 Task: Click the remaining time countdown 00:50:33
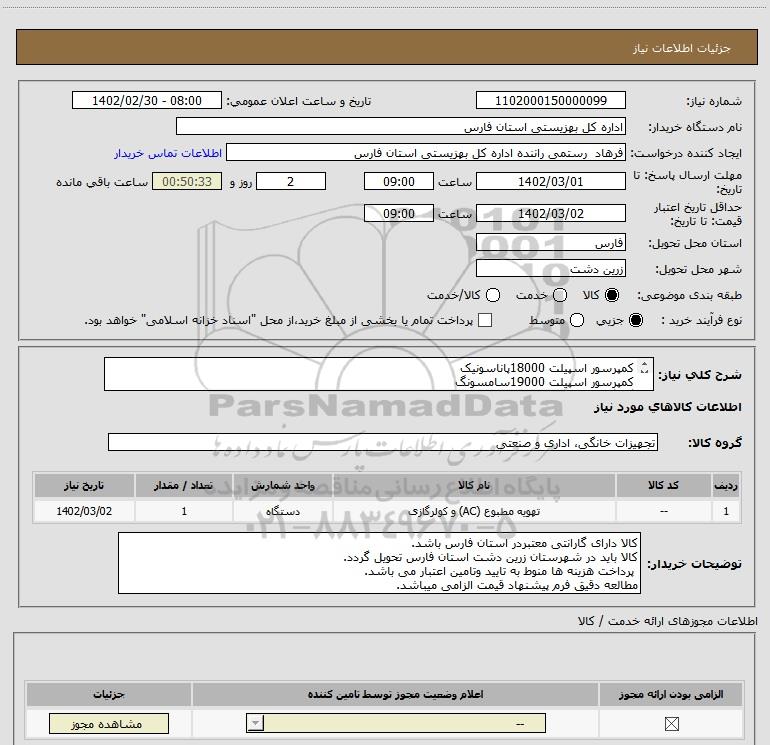(187, 181)
